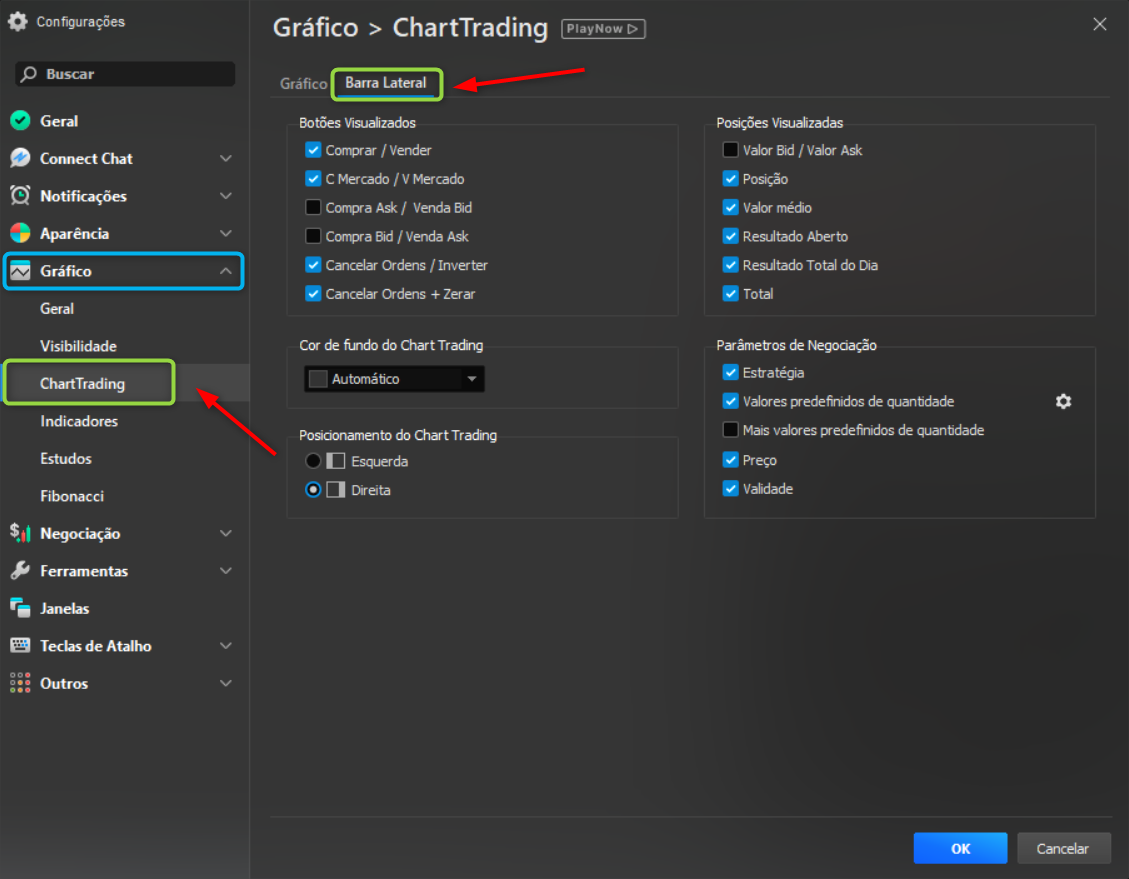Image resolution: width=1129 pixels, height=879 pixels.
Task: Open the Automático background color dropdown
Action: point(471,379)
